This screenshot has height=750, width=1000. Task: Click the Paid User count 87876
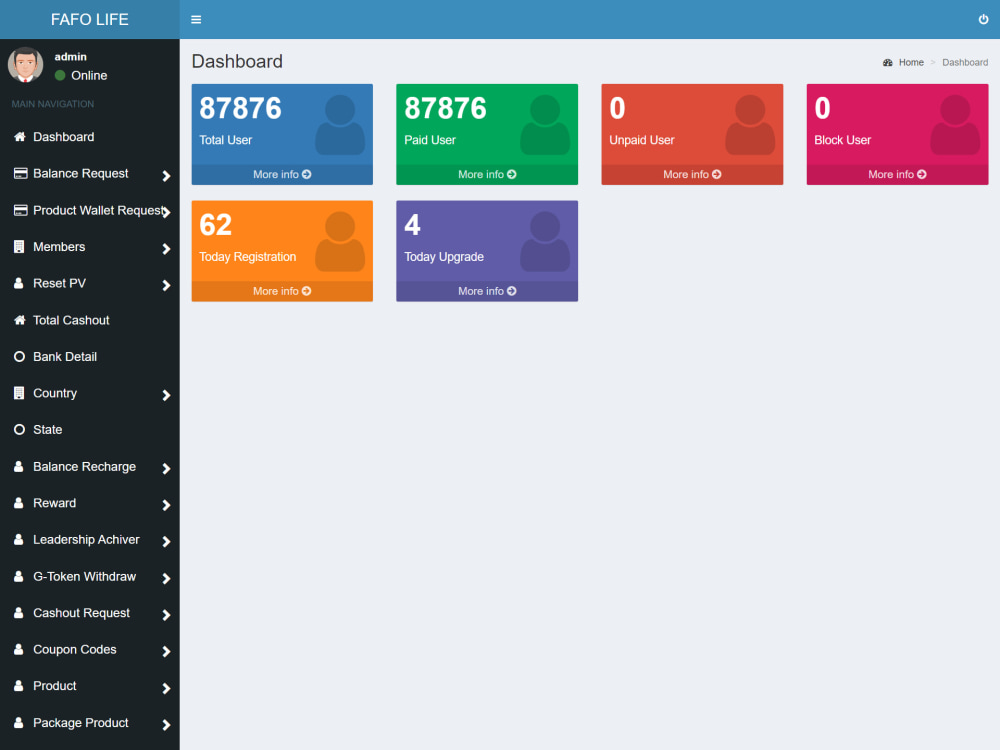click(445, 108)
